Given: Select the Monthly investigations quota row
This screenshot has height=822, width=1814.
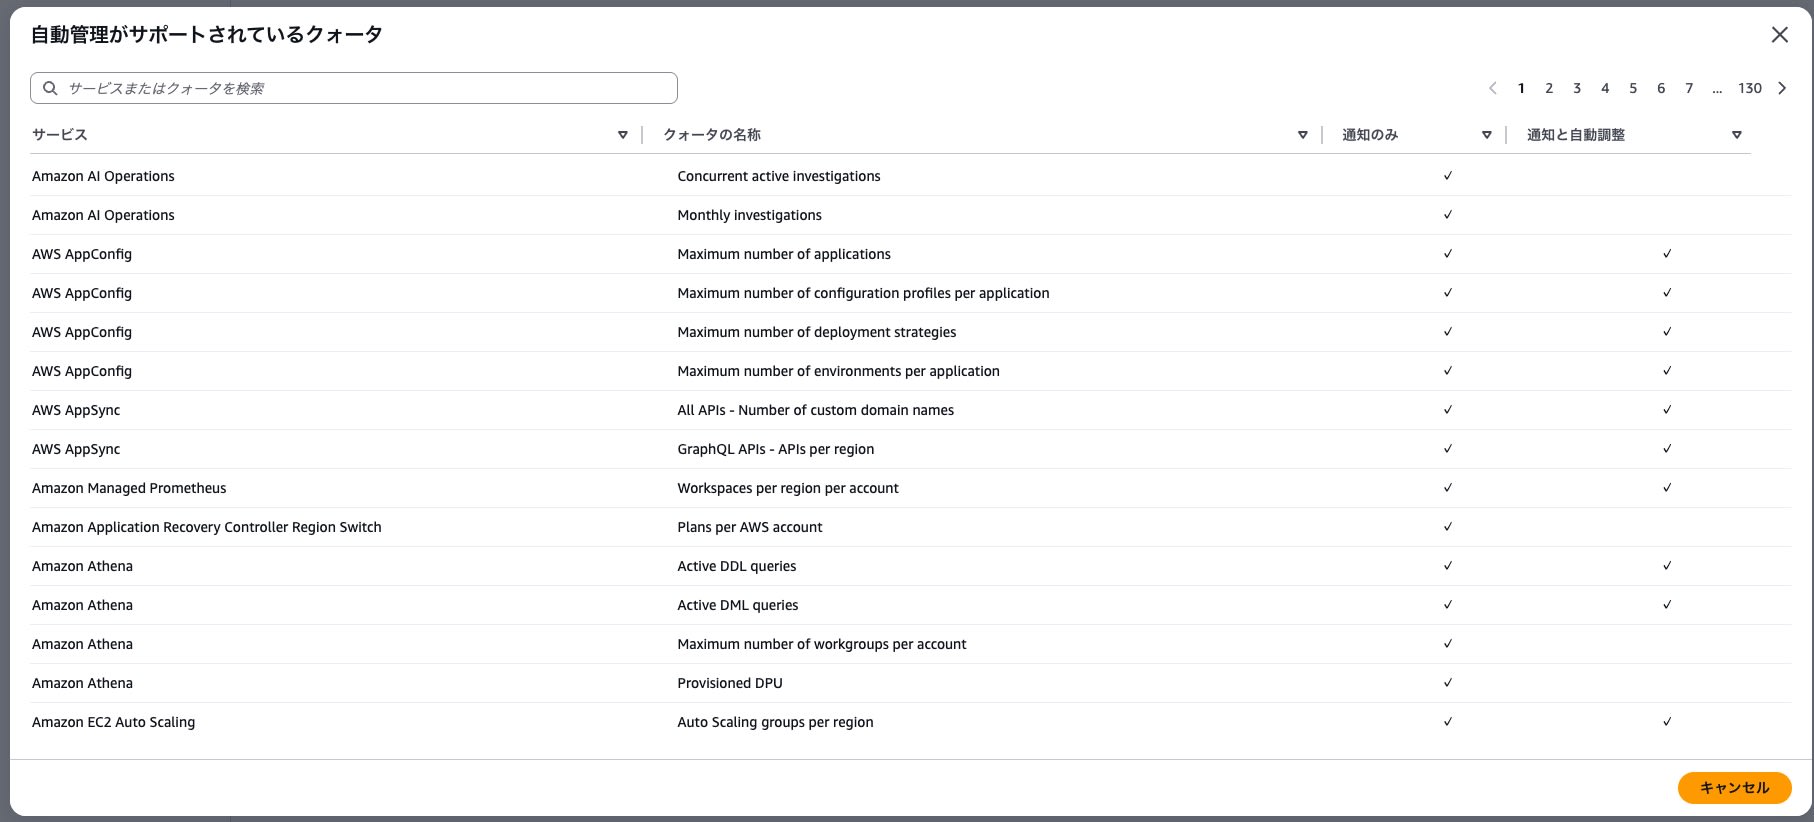Looking at the screenshot, I should pos(750,215).
